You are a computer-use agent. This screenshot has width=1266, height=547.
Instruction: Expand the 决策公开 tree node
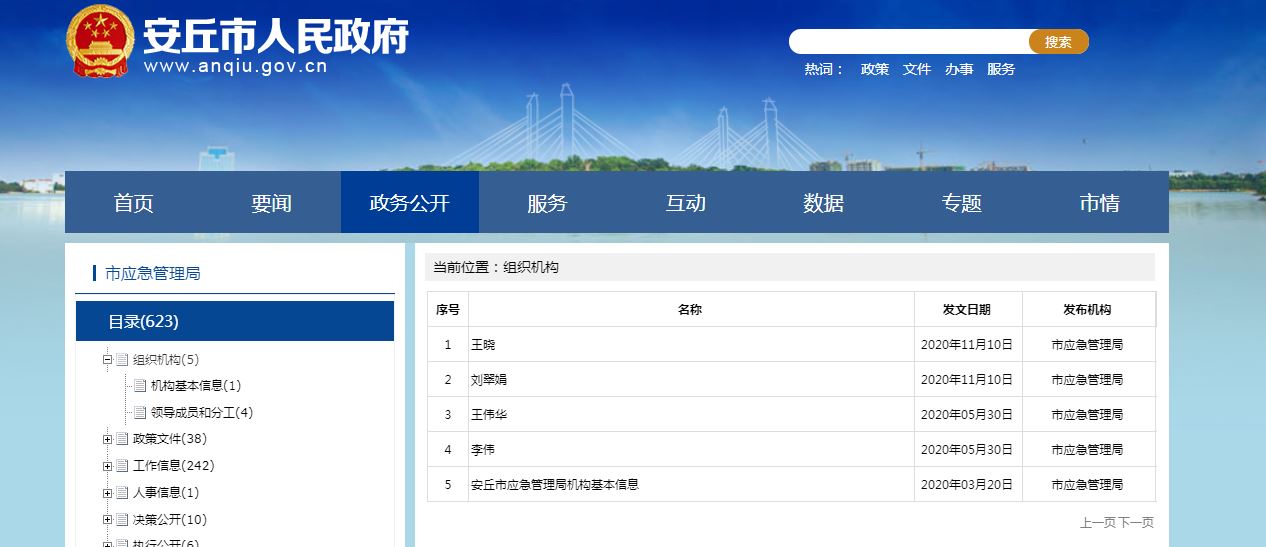coord(107,520)
